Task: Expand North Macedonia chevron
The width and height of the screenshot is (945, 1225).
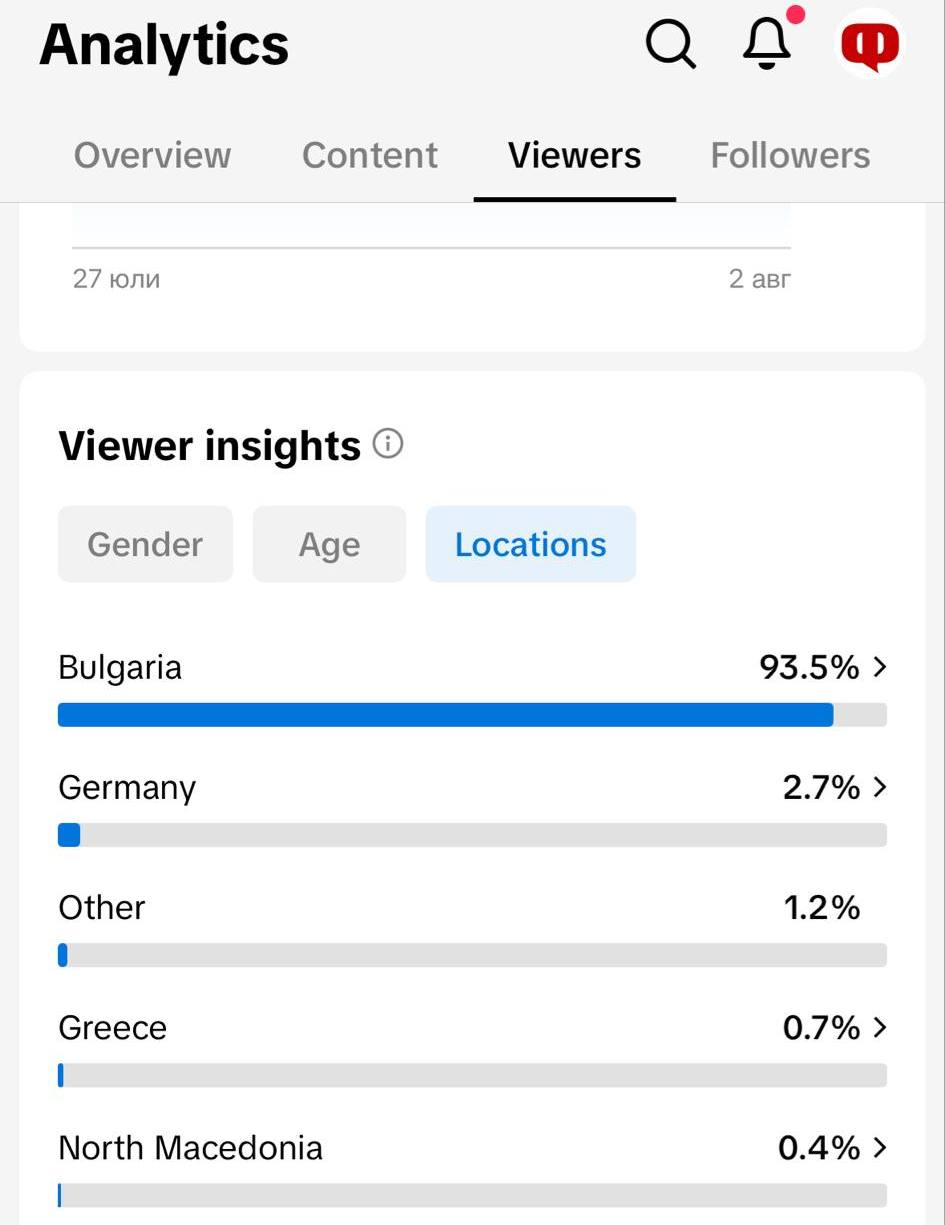Action: (880, 1147)
